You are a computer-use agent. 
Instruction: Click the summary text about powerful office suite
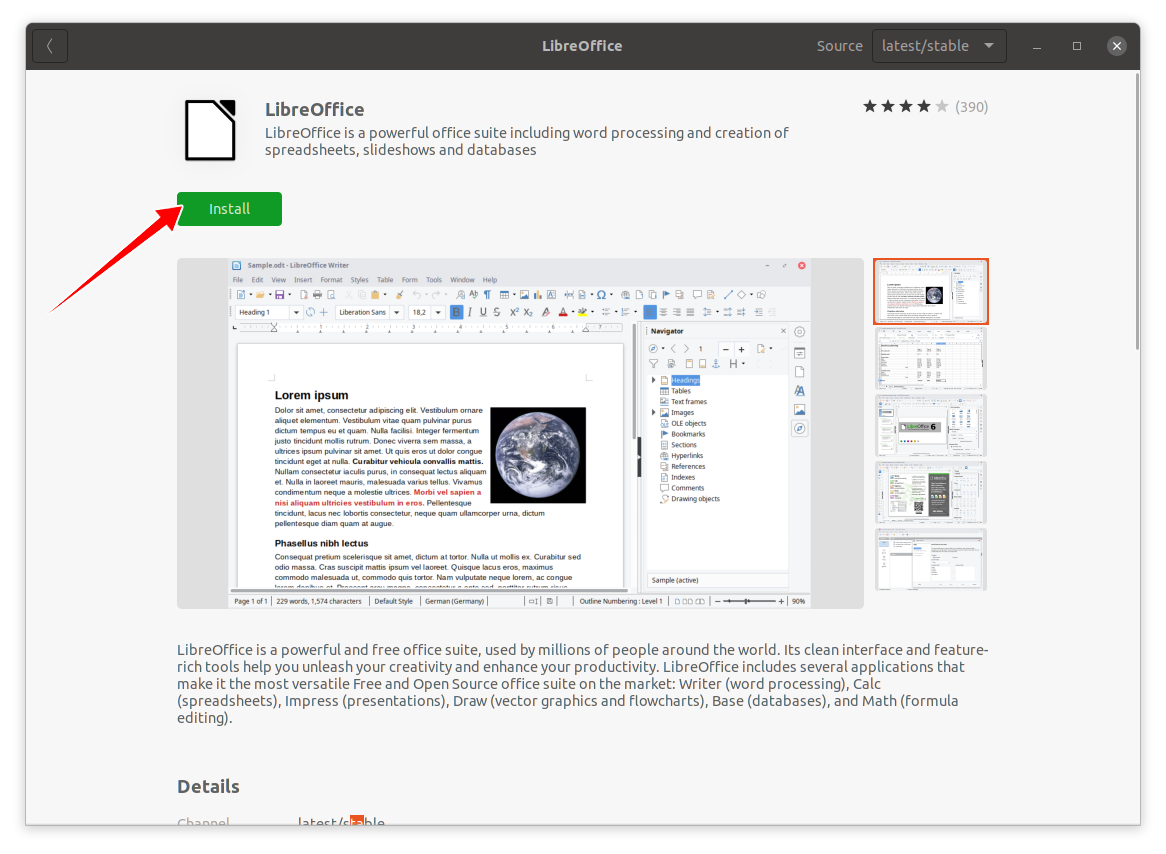(526, 141)
